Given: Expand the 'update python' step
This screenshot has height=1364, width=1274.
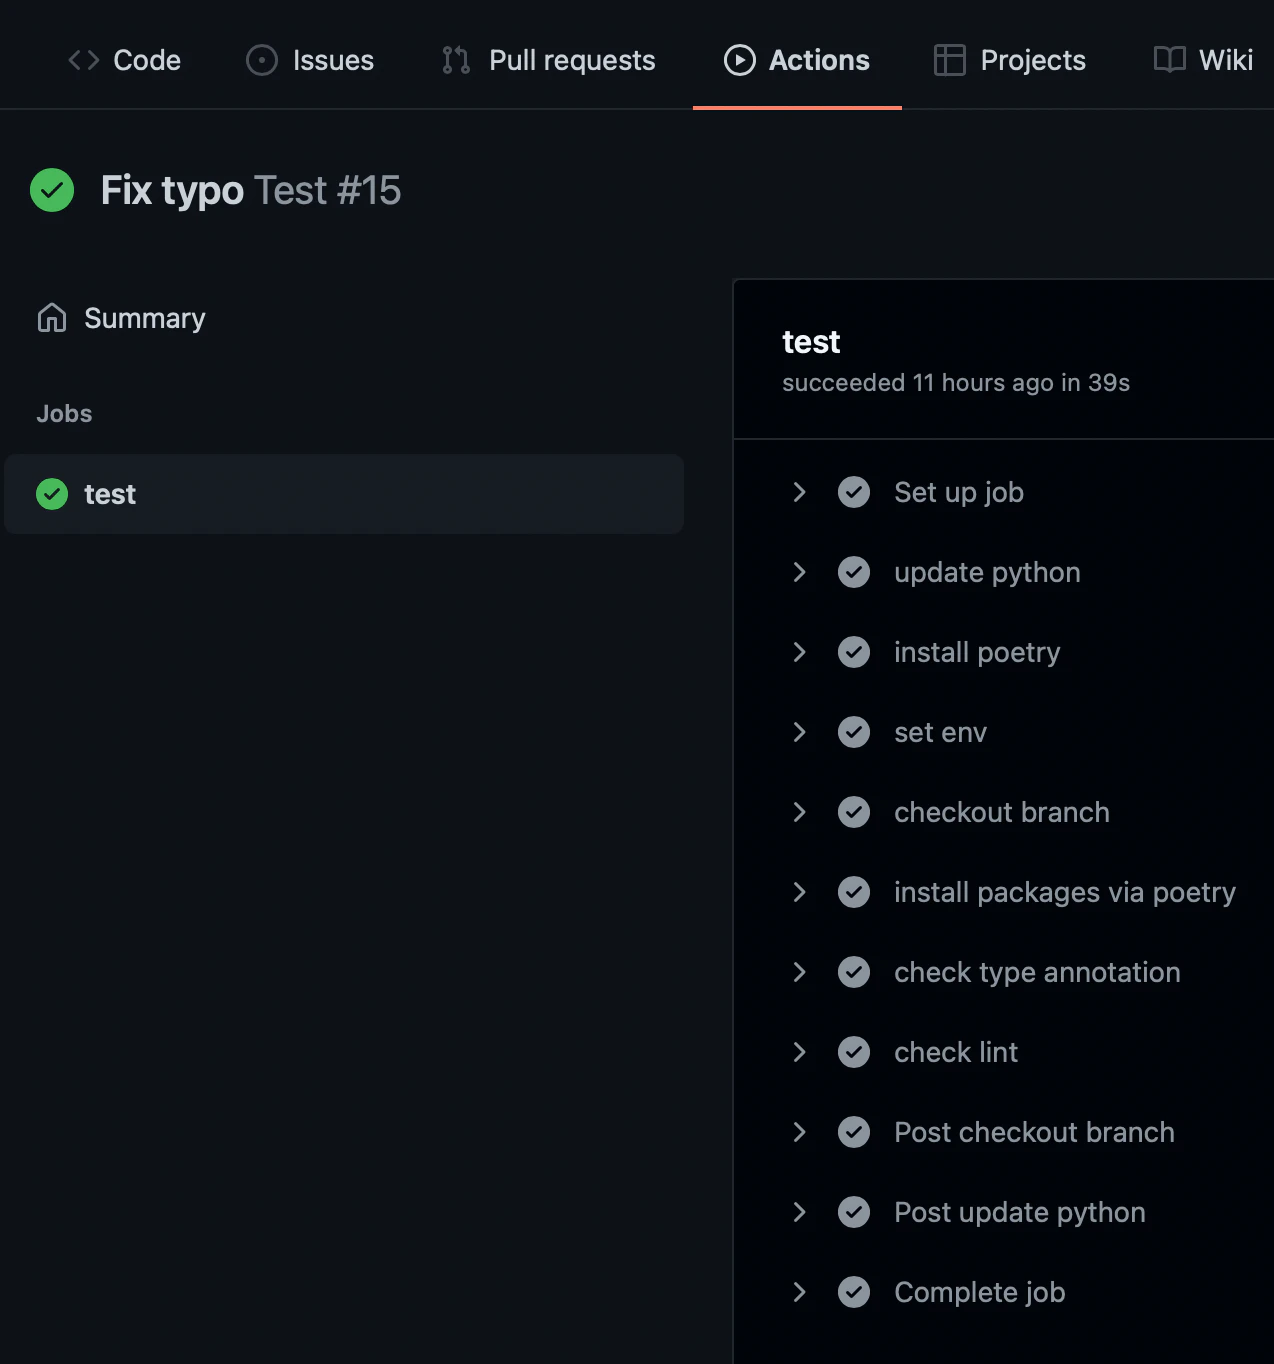Looking at the screenshot, I should (x=799, y=572).
